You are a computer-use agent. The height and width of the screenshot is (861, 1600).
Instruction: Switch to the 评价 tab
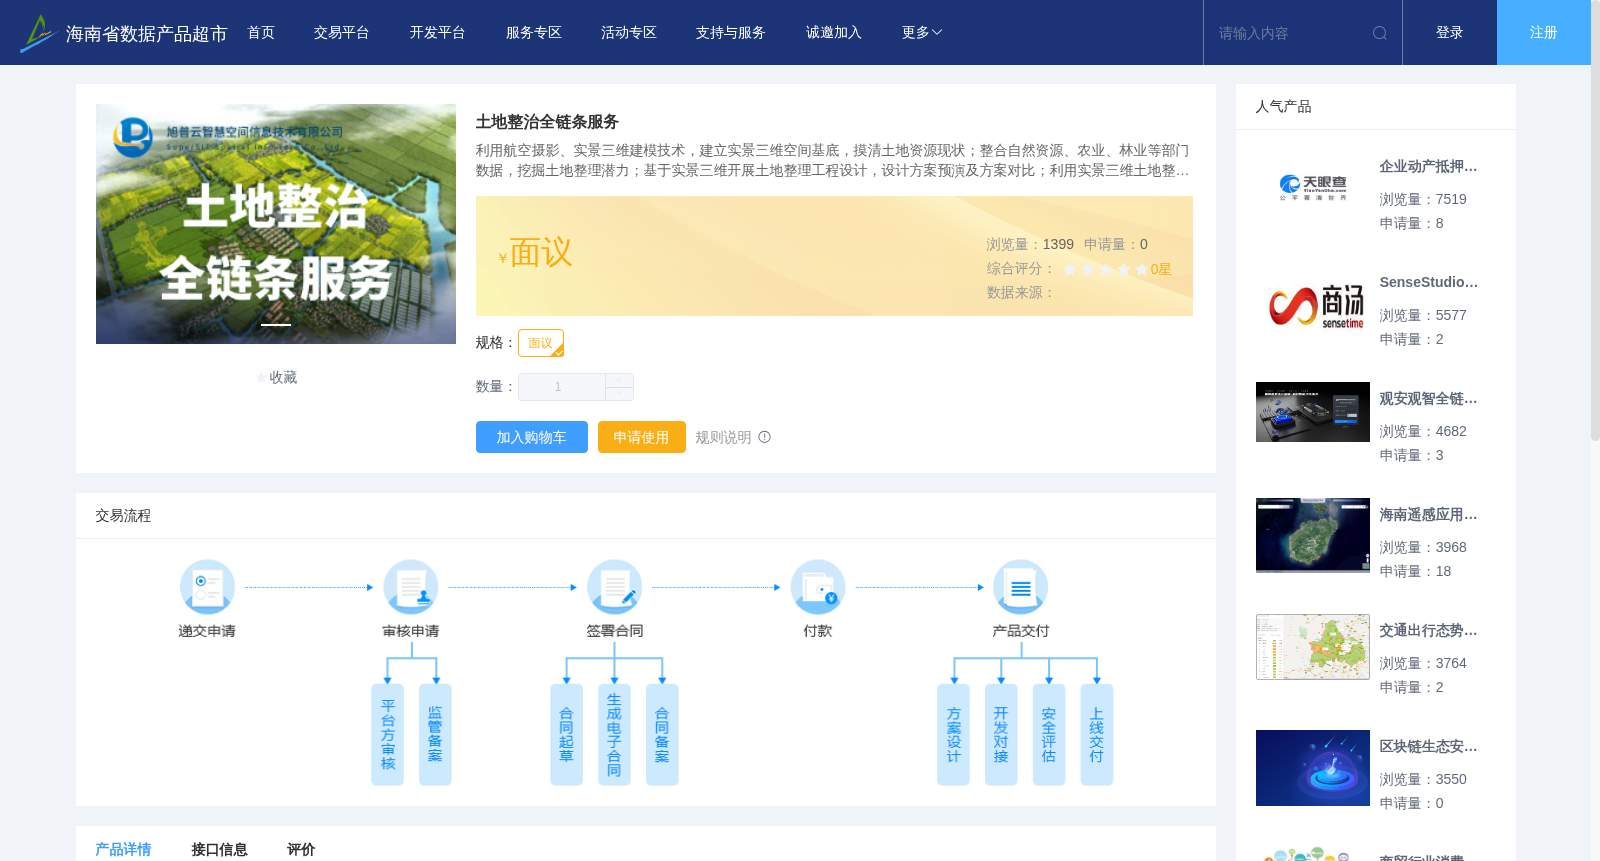301,849
